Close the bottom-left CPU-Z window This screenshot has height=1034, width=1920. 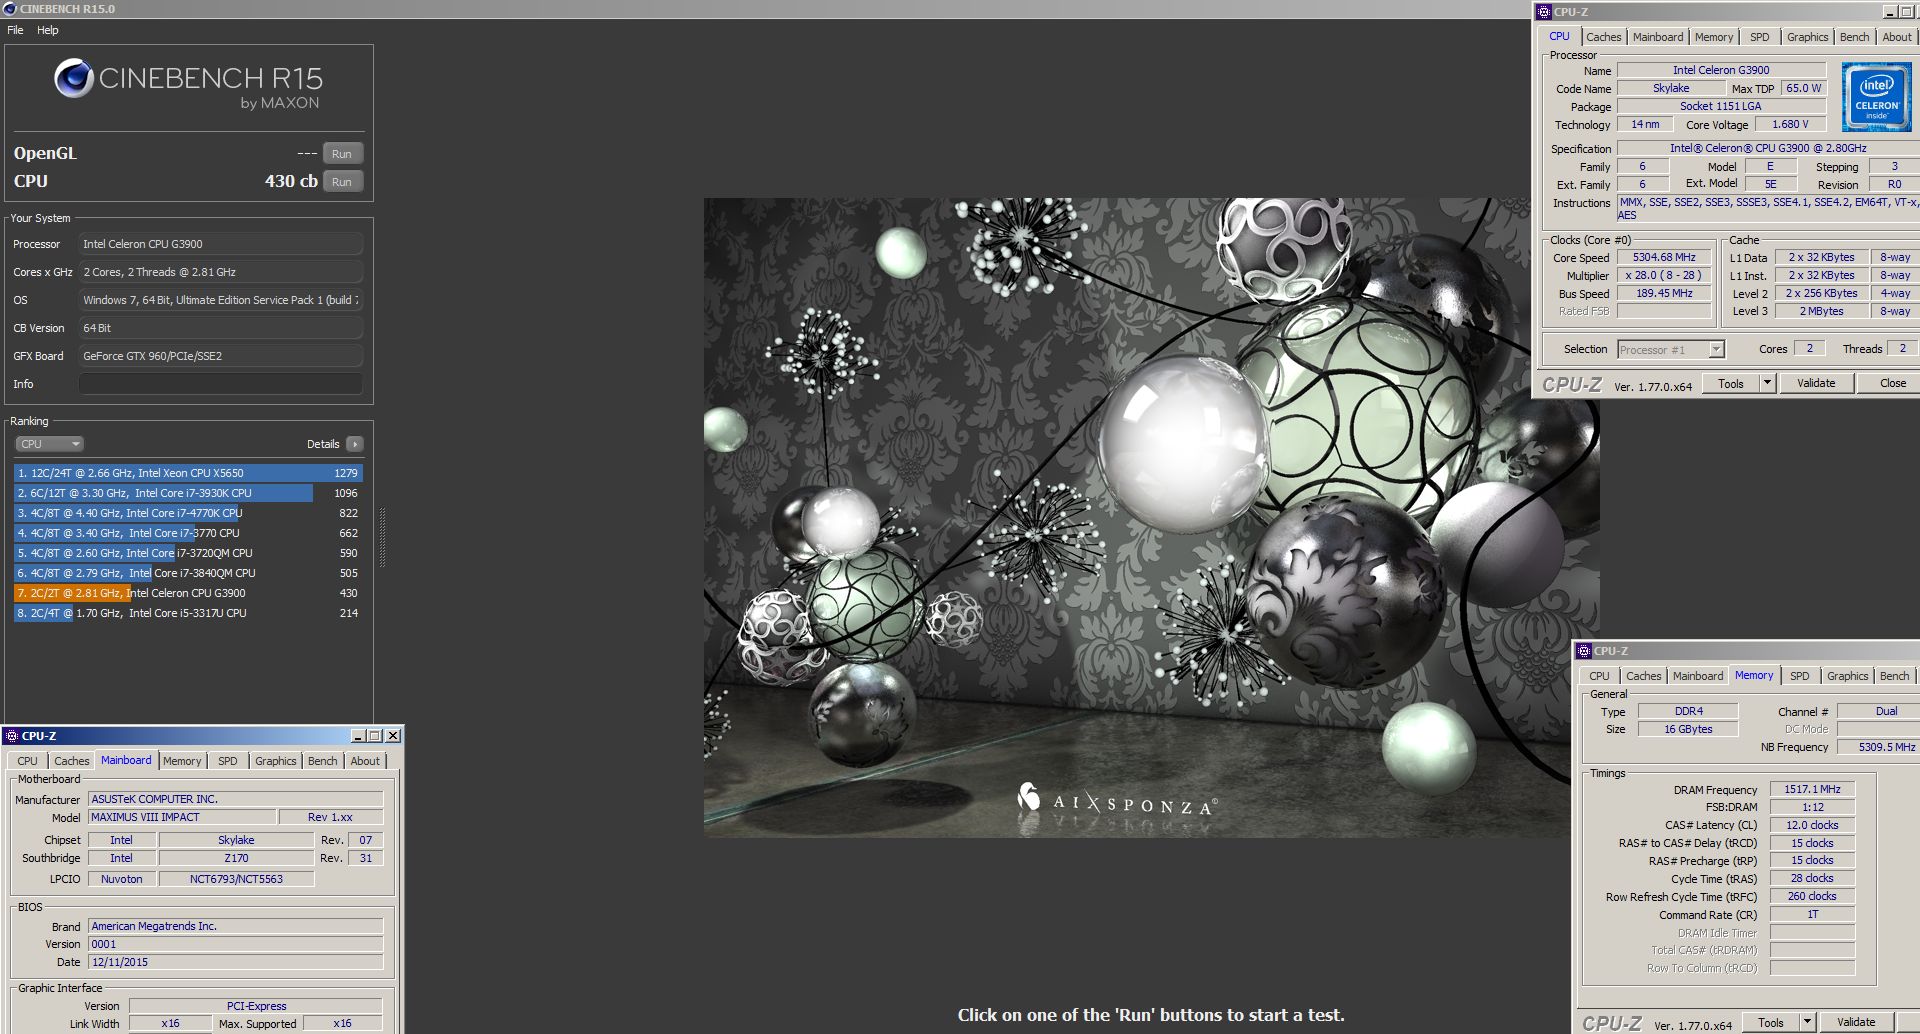click(x=393, y=736)
